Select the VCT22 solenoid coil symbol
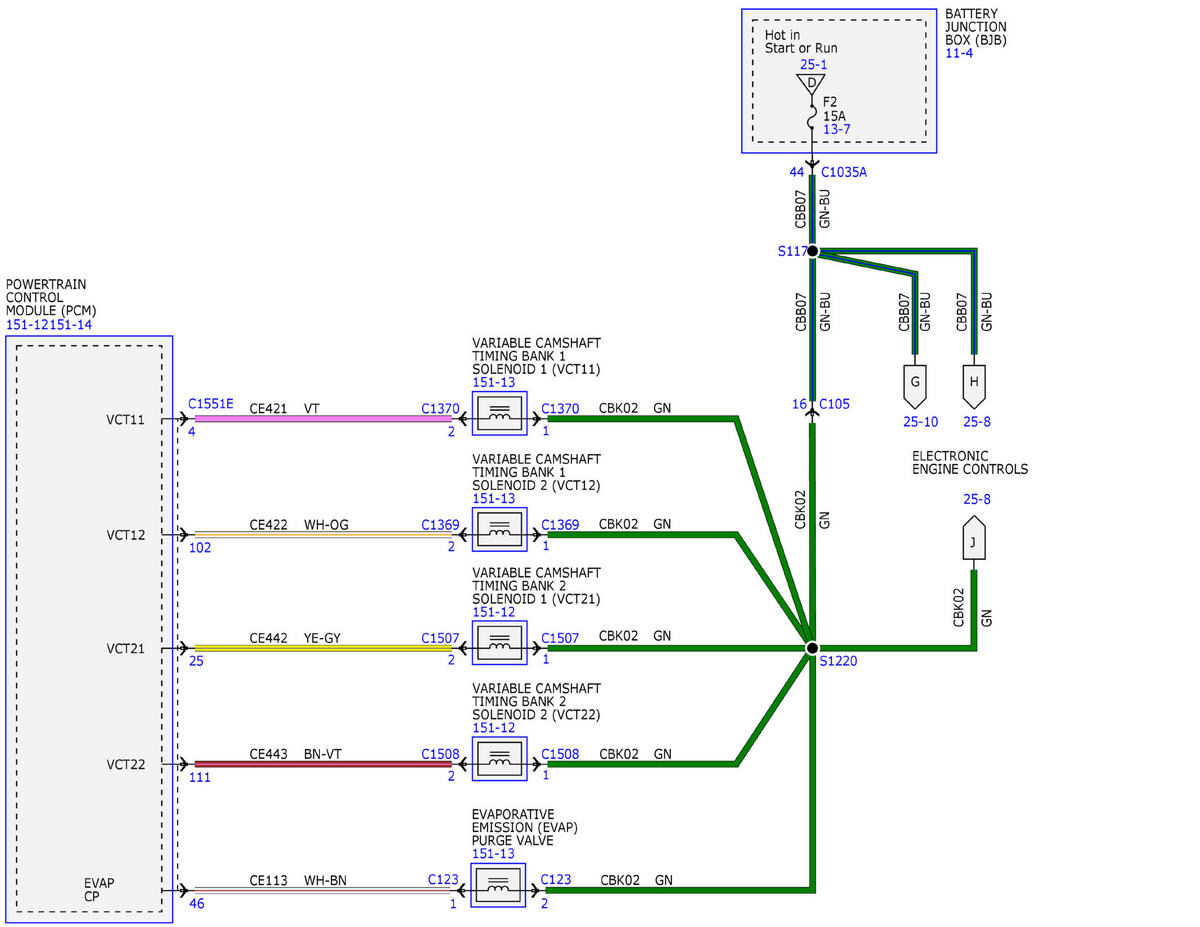The width and height of the screenshot is (1200, 927). tap(499, 759)
